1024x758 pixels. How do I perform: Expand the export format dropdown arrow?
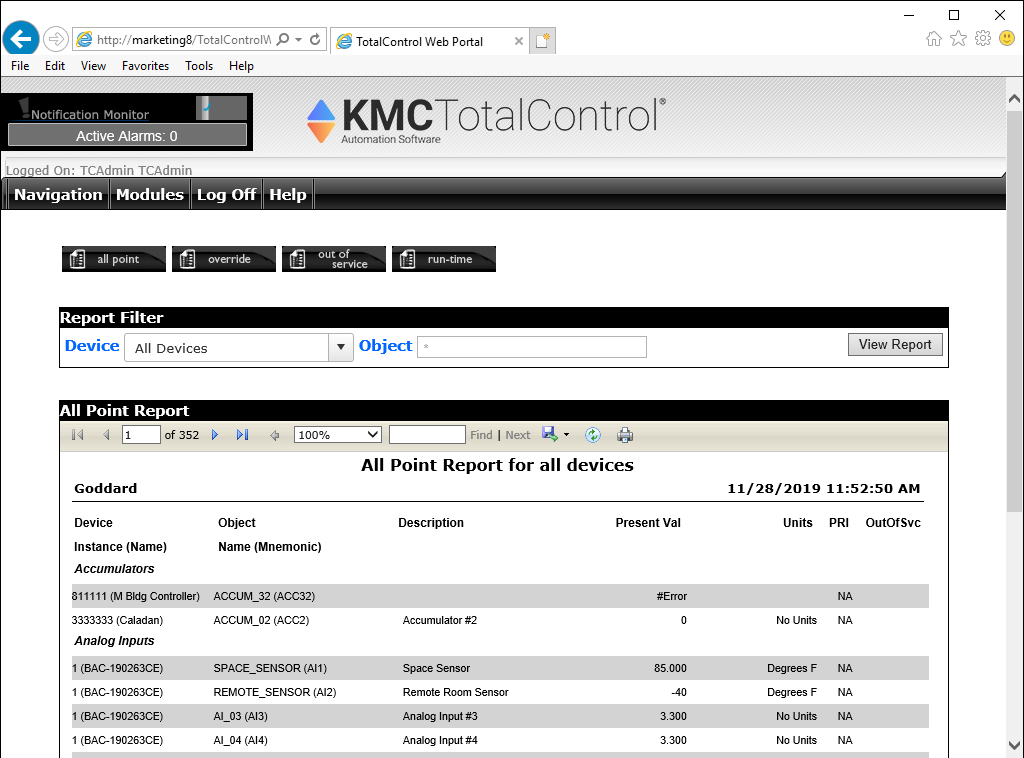click(566, 435)
